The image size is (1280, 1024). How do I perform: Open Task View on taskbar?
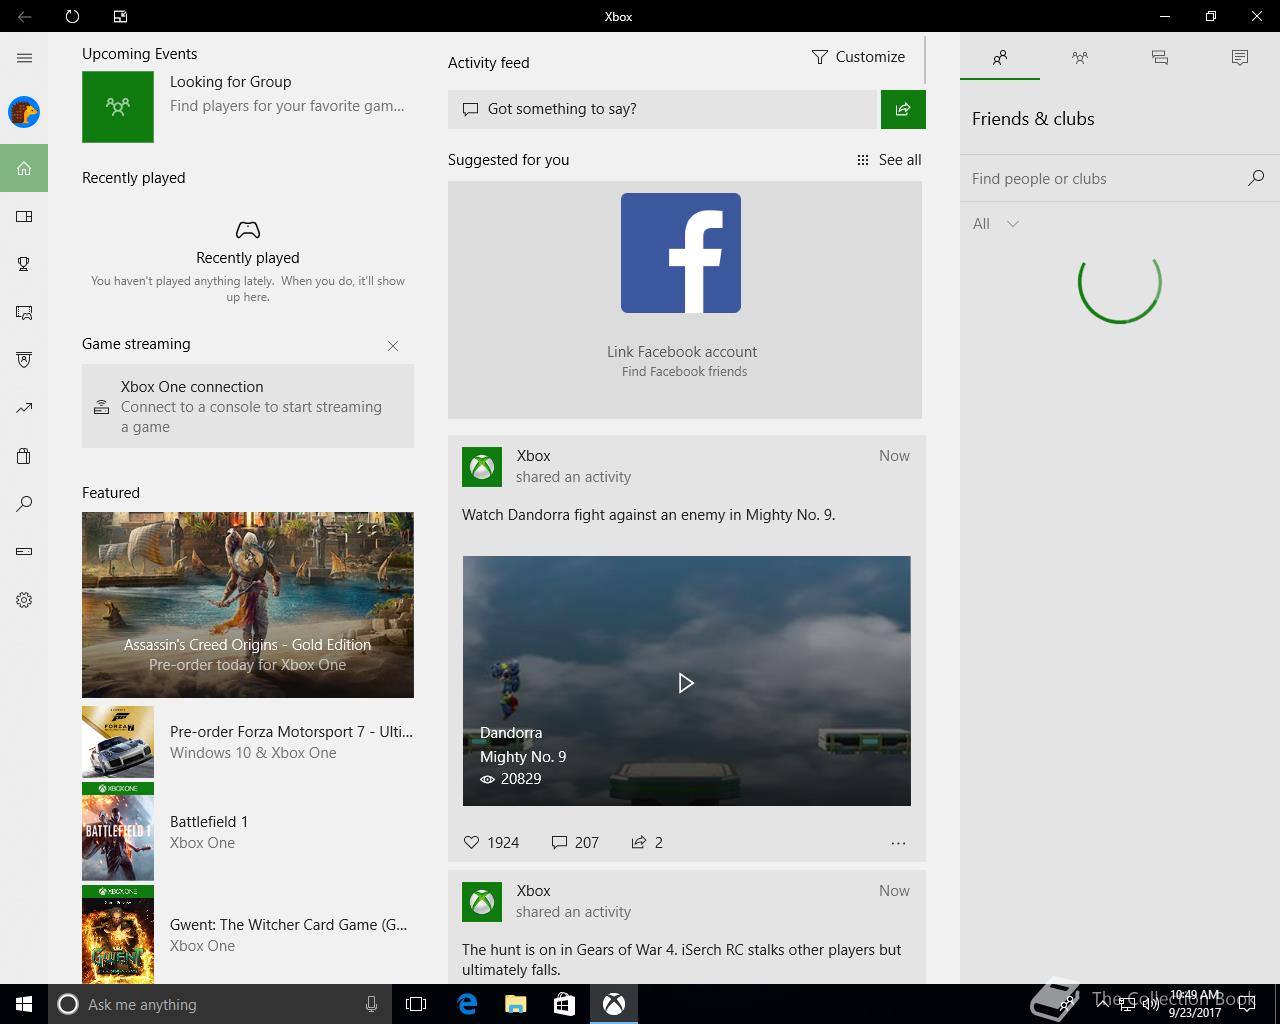click(x=416, y=1004)
